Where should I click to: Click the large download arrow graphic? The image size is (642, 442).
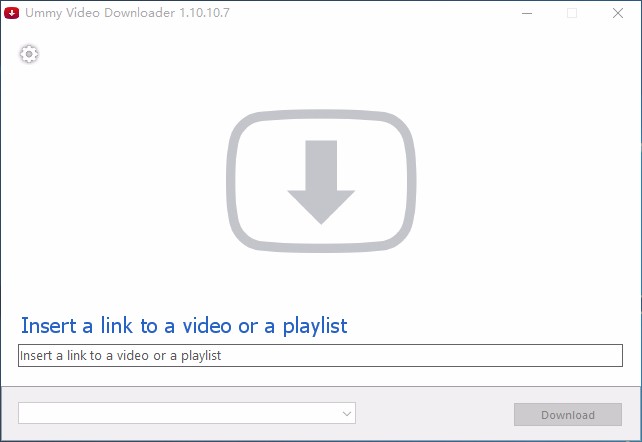(x=321, y=180)
